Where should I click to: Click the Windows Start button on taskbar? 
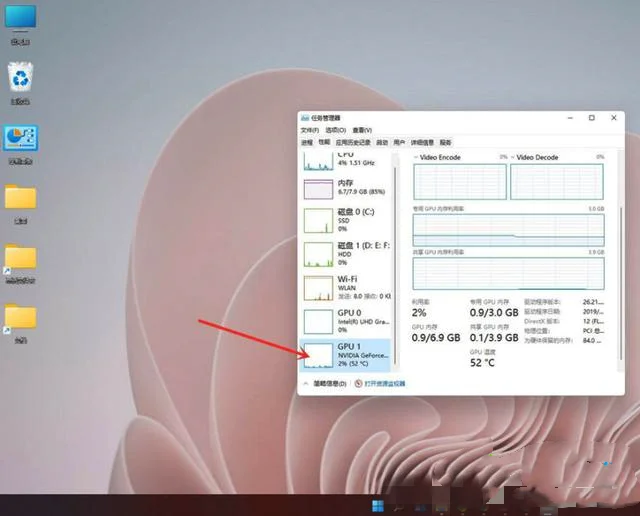click(379, 504)
